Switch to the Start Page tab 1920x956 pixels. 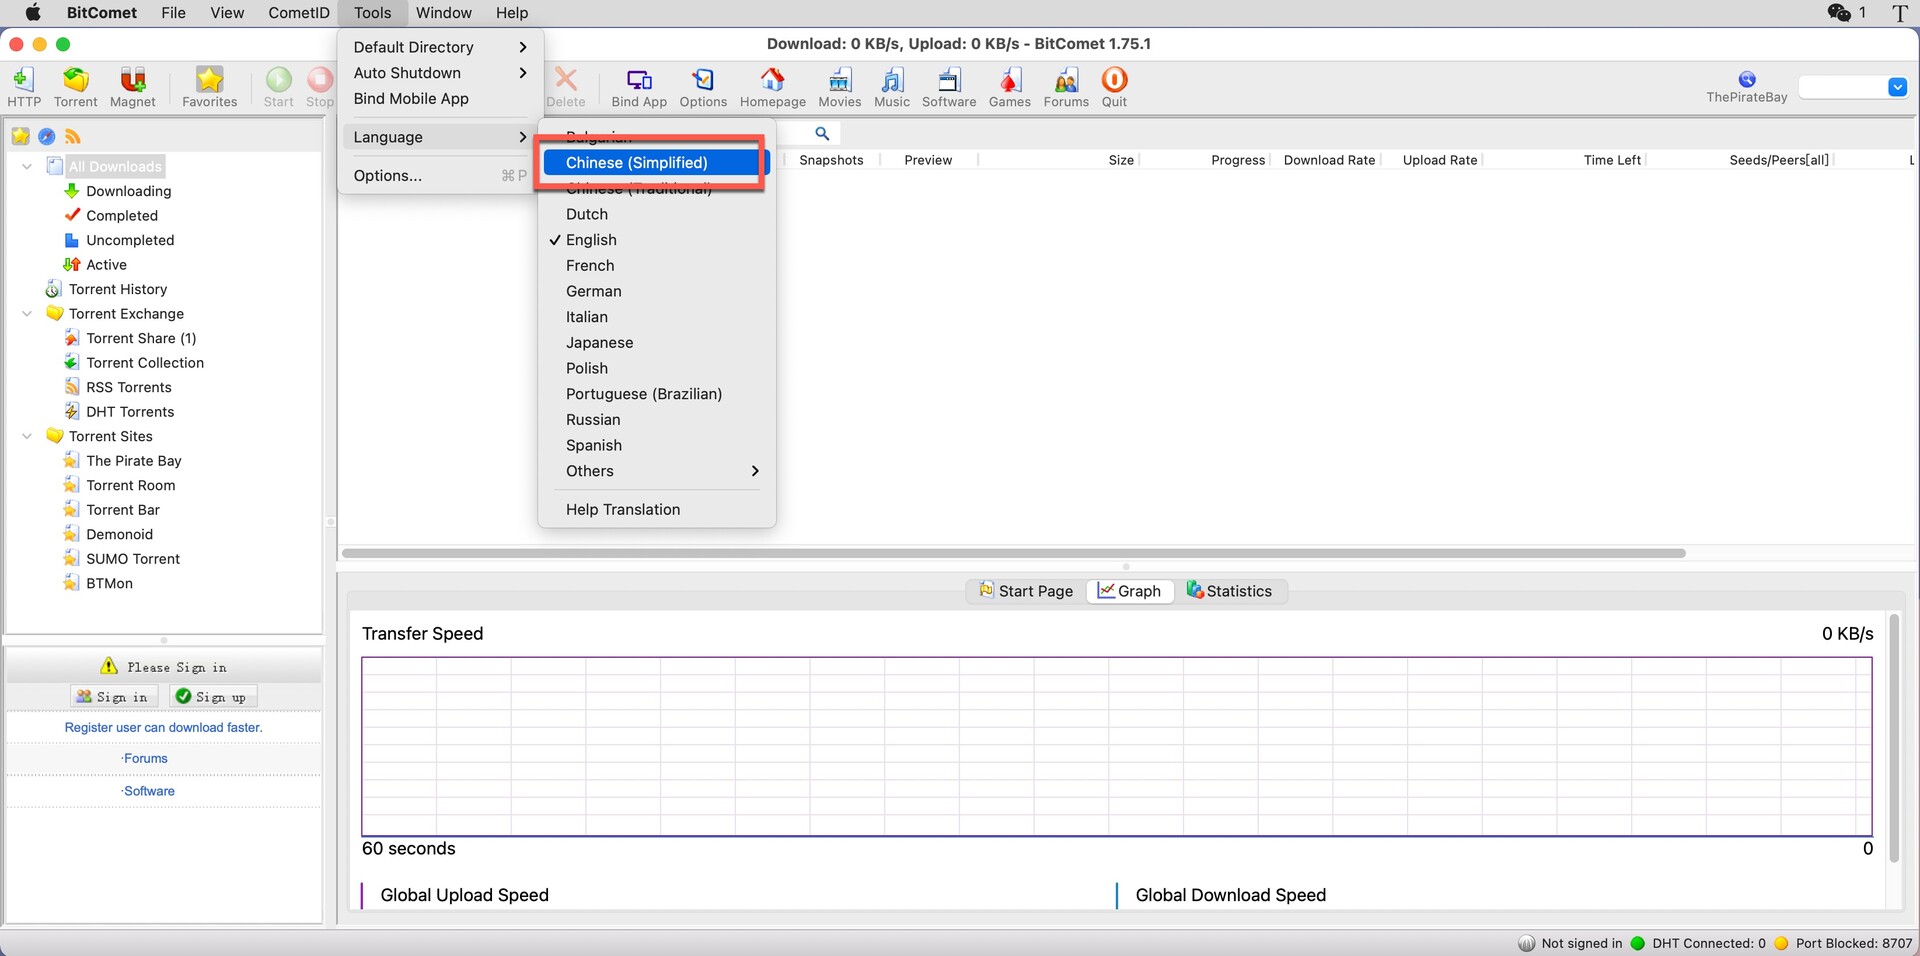coord(1026,591)
